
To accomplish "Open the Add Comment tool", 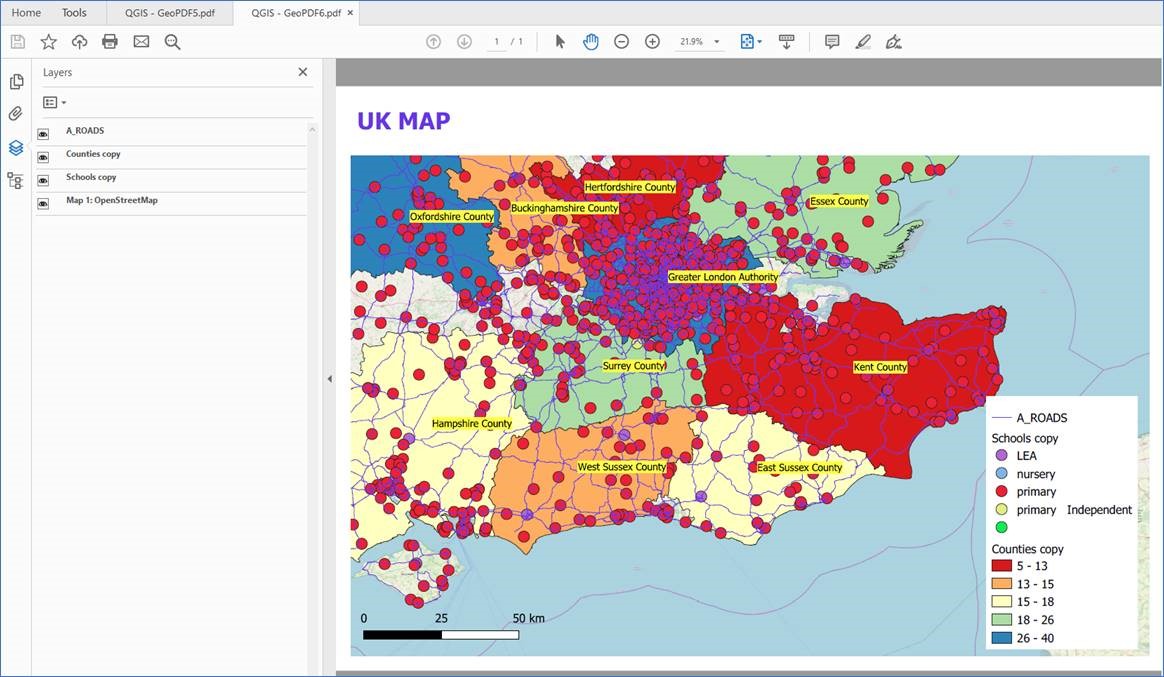I will (x=832, y=41).
